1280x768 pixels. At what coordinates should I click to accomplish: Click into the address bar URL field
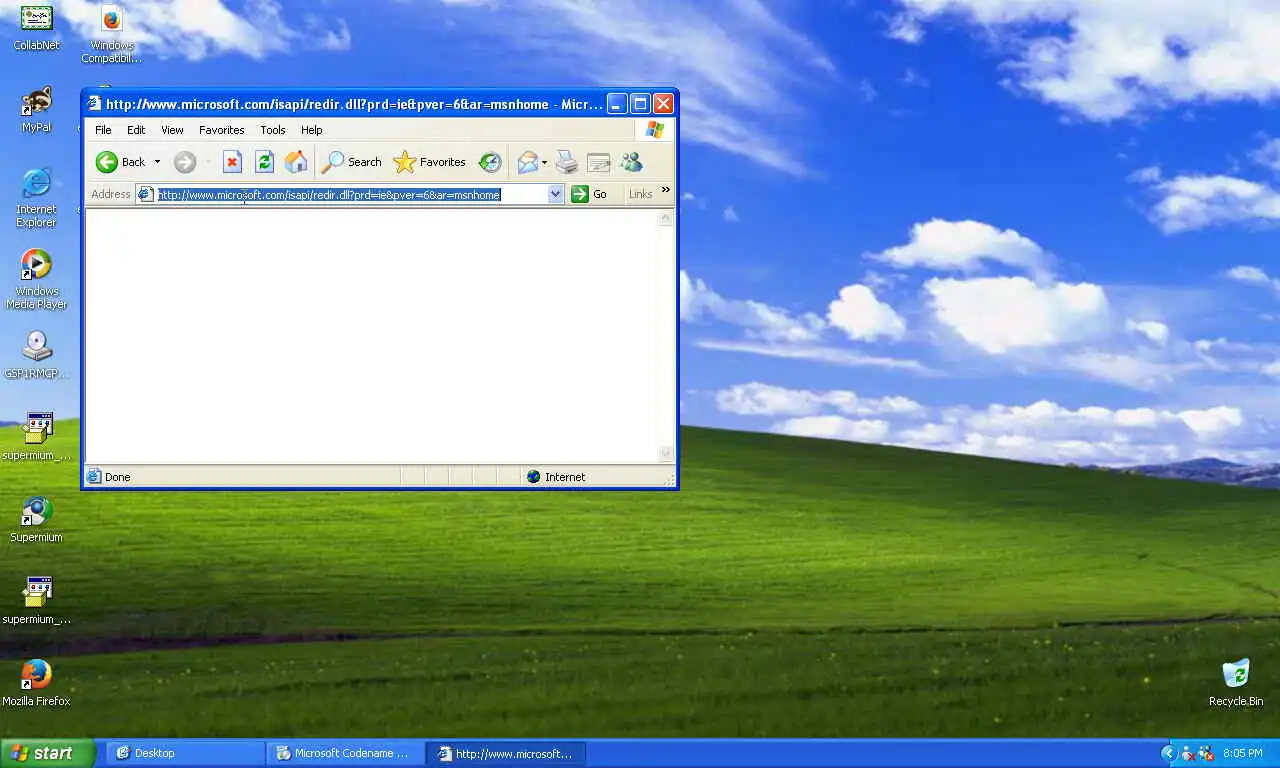point(351,194)
